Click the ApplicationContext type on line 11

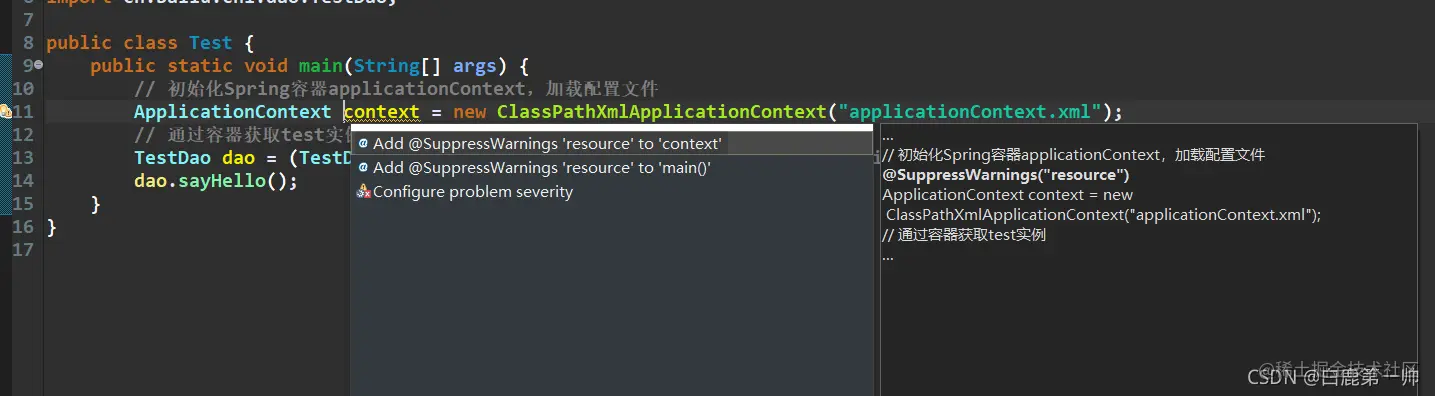(233, 111)
